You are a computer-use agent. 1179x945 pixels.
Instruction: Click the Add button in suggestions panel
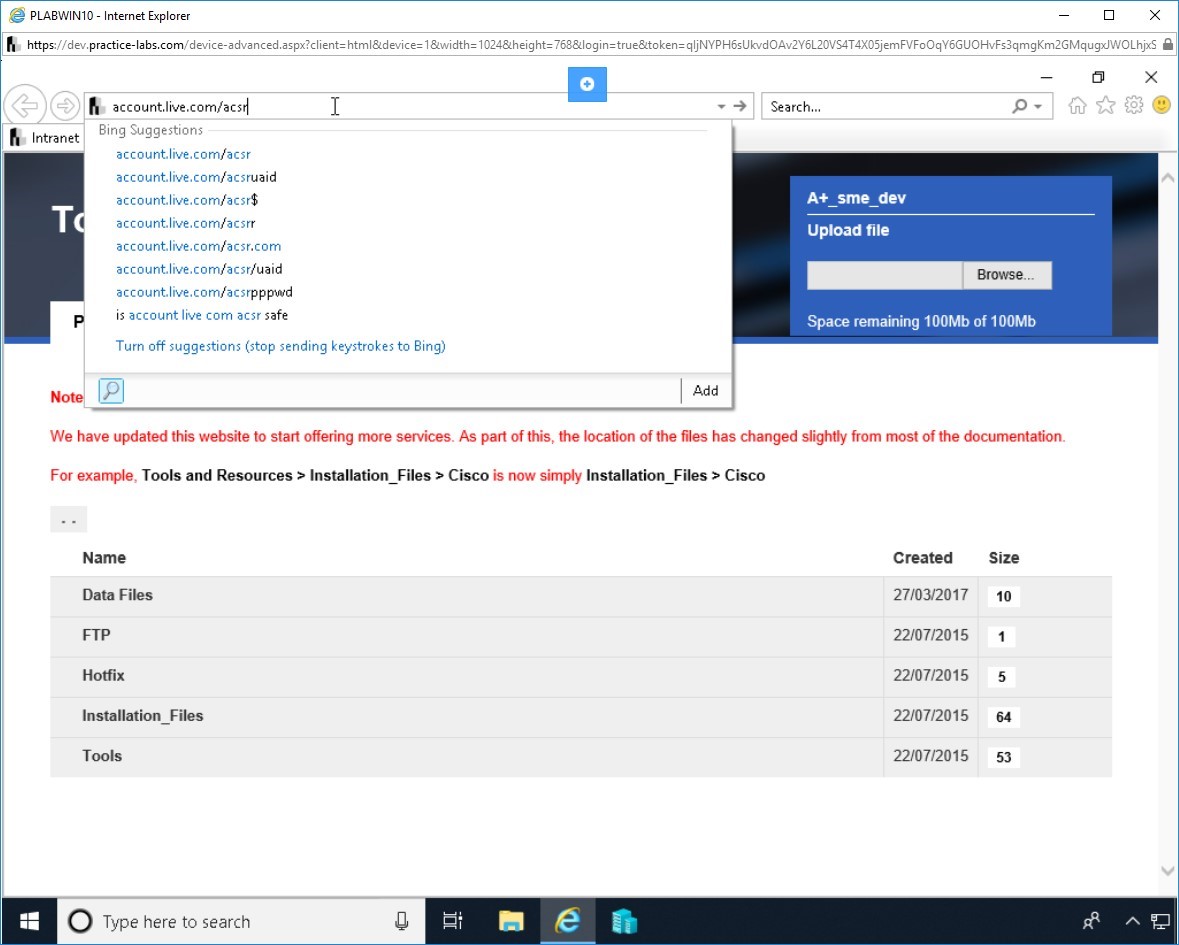tap(705, 390)
